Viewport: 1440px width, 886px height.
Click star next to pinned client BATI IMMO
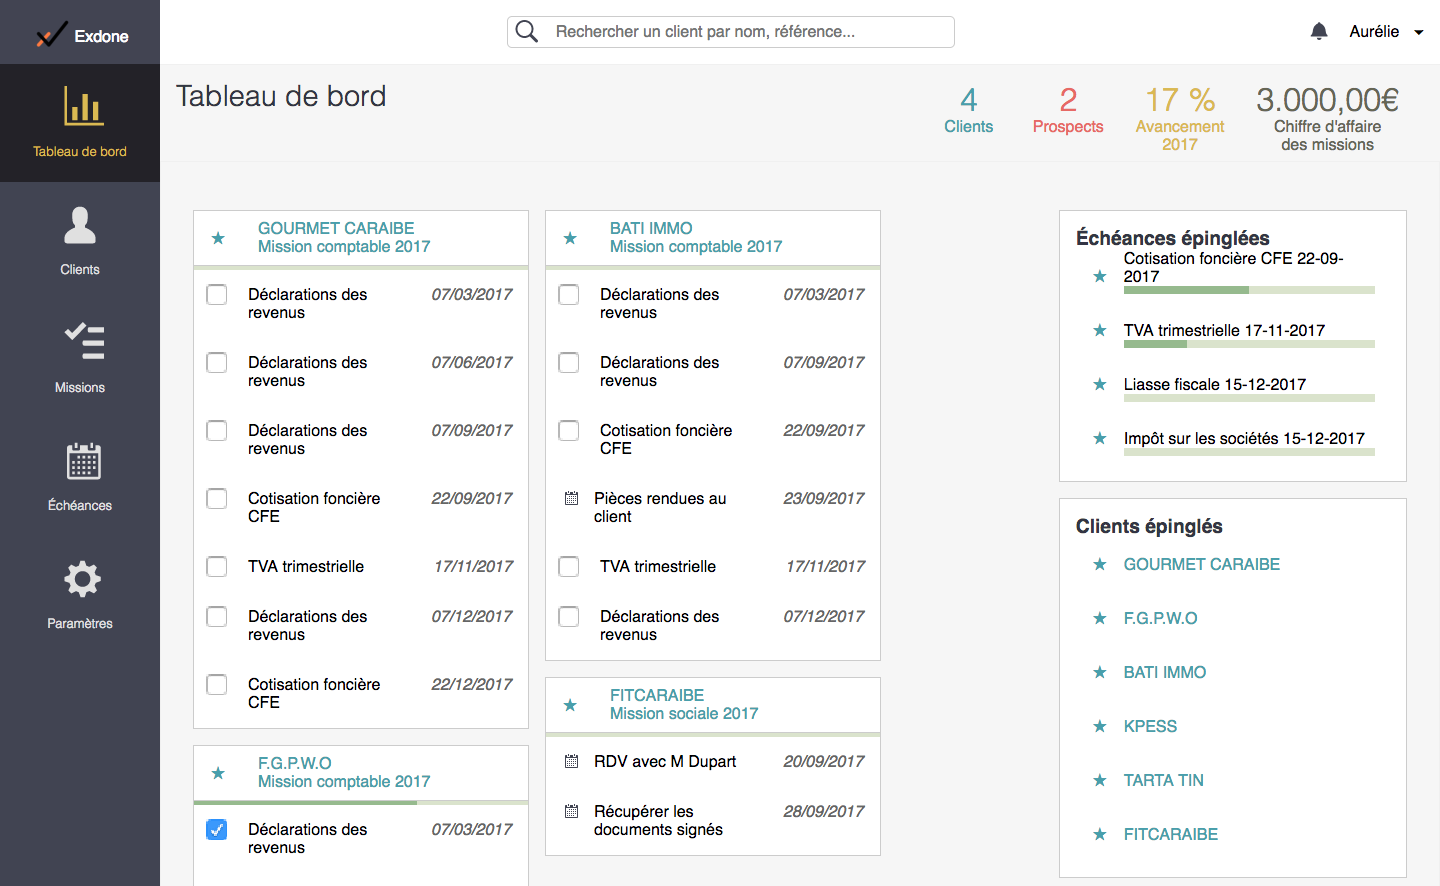pos(1100,672)
